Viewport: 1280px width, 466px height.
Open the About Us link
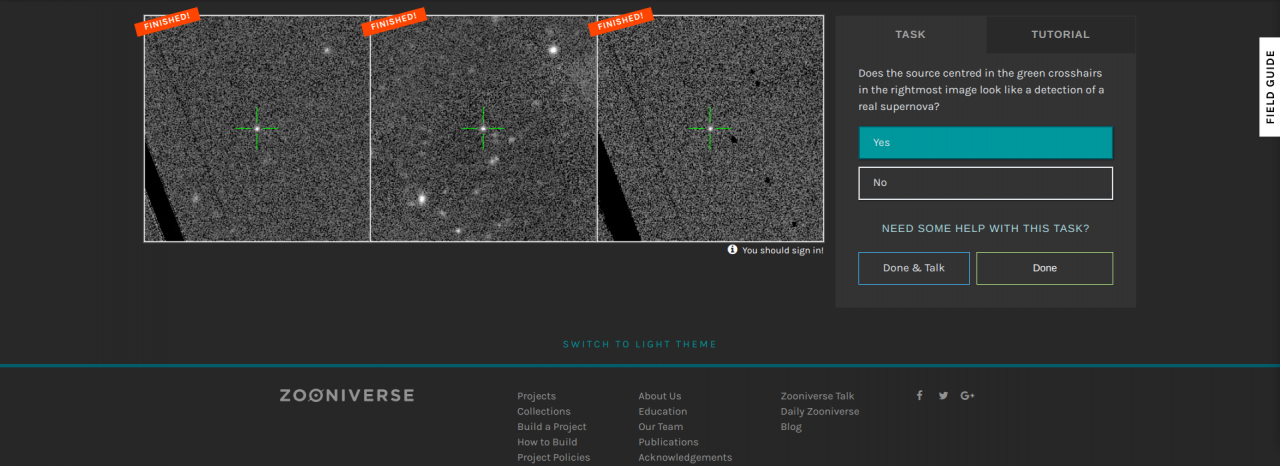[660, 396]
